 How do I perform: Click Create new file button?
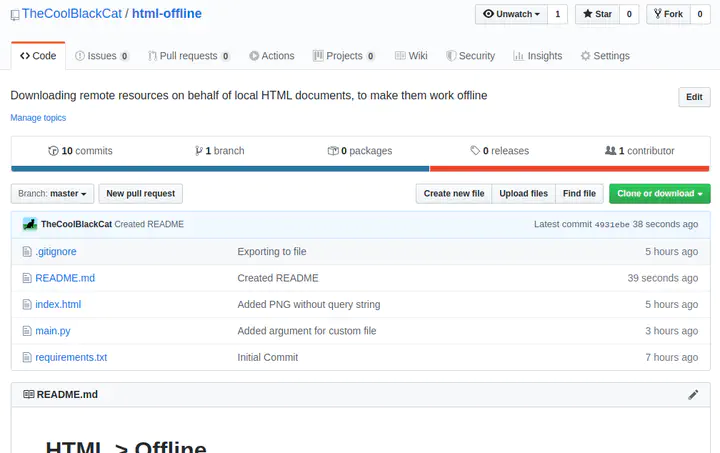pos(454,194)
